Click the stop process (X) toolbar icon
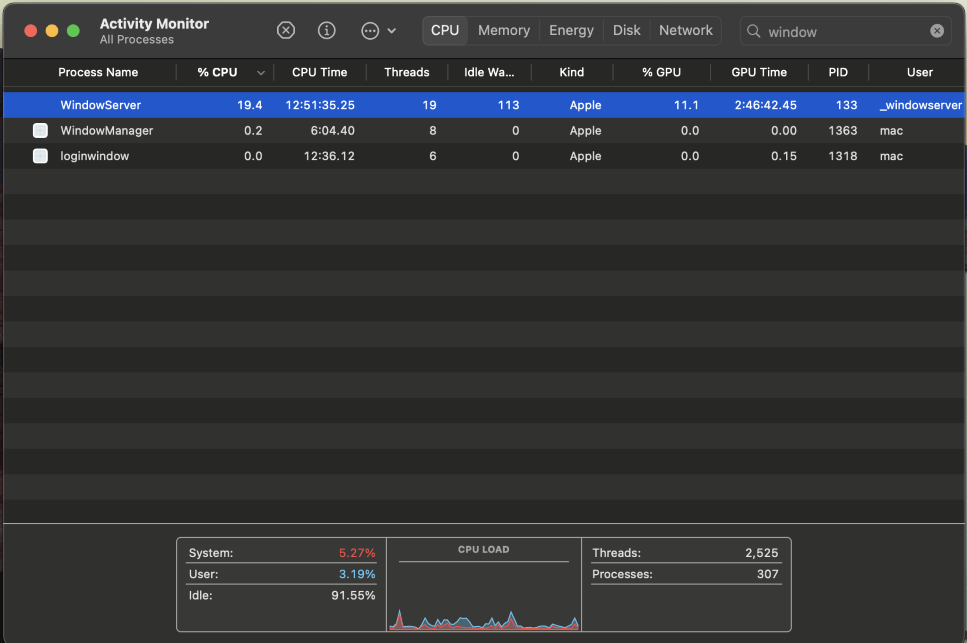 286,30
